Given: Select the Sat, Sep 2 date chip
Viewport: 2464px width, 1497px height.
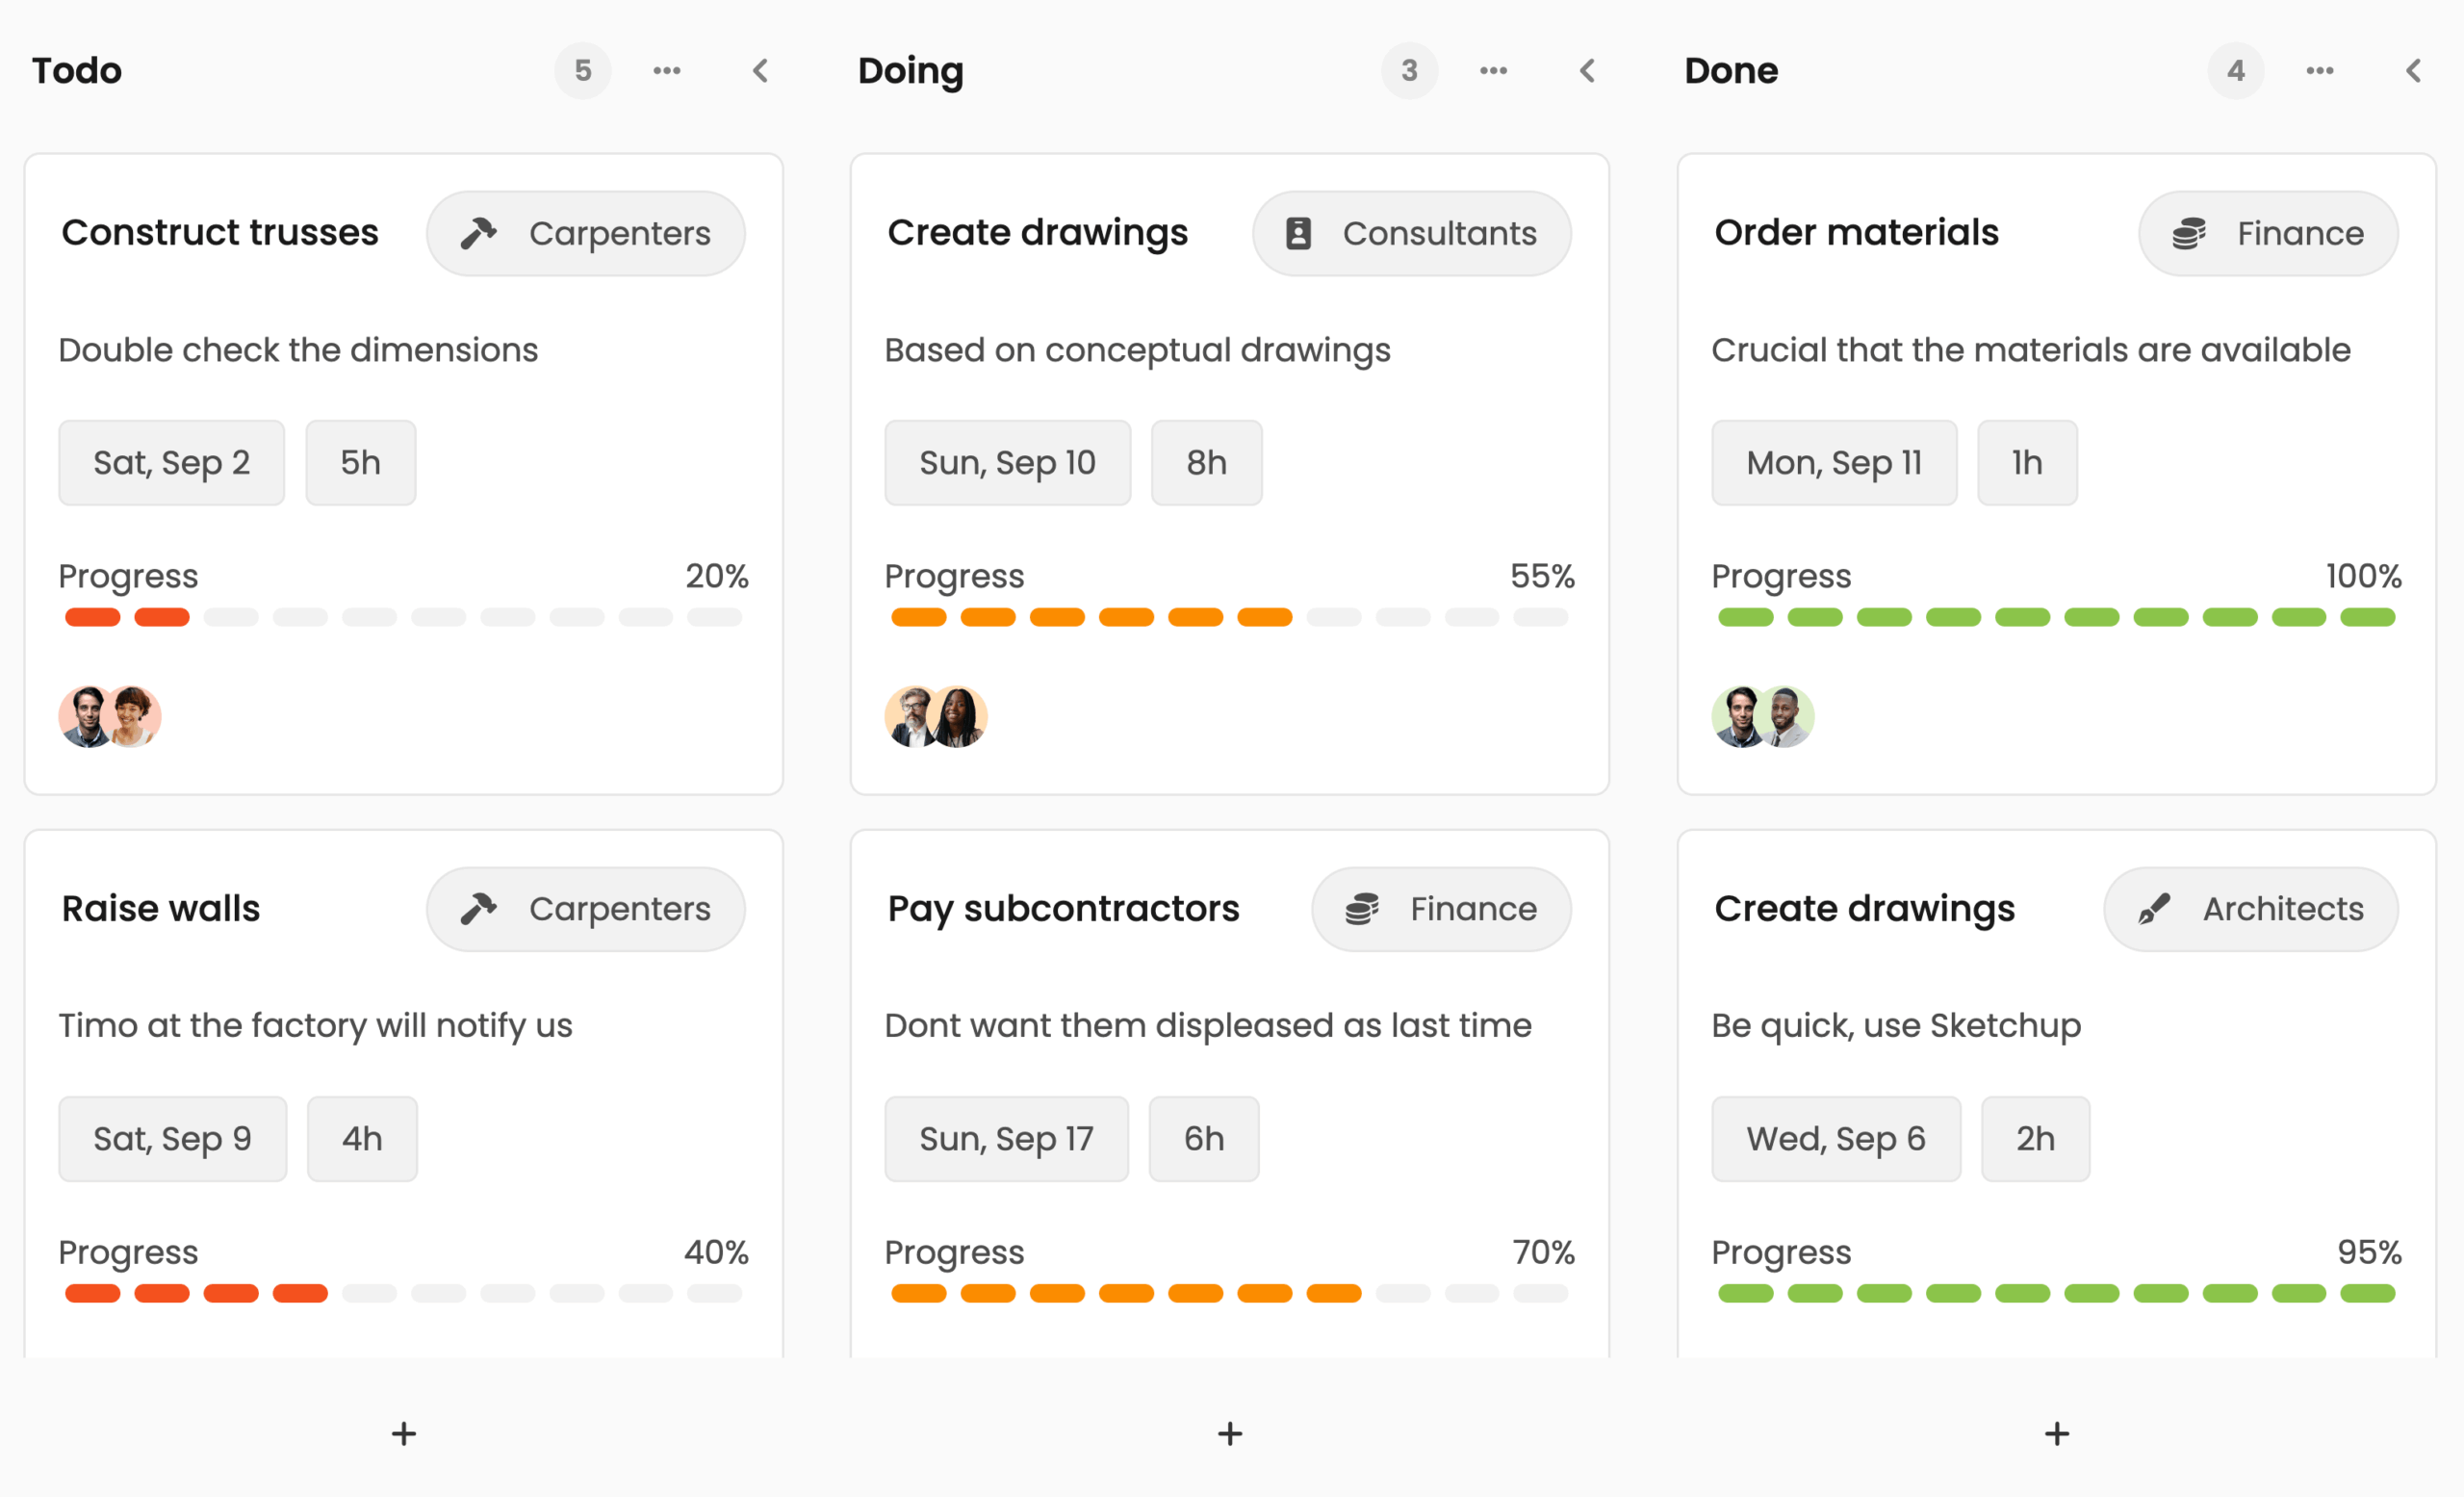Looking at the screenshot, I should pos(171,462).
